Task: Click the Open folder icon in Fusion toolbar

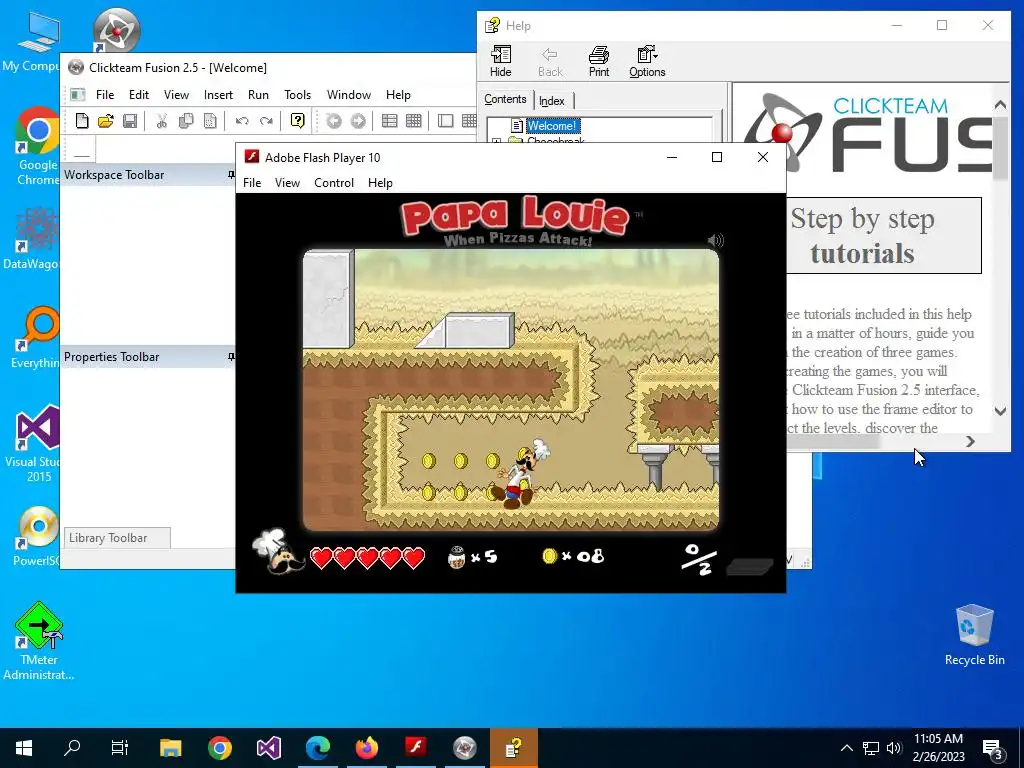Action: (106, 121)
